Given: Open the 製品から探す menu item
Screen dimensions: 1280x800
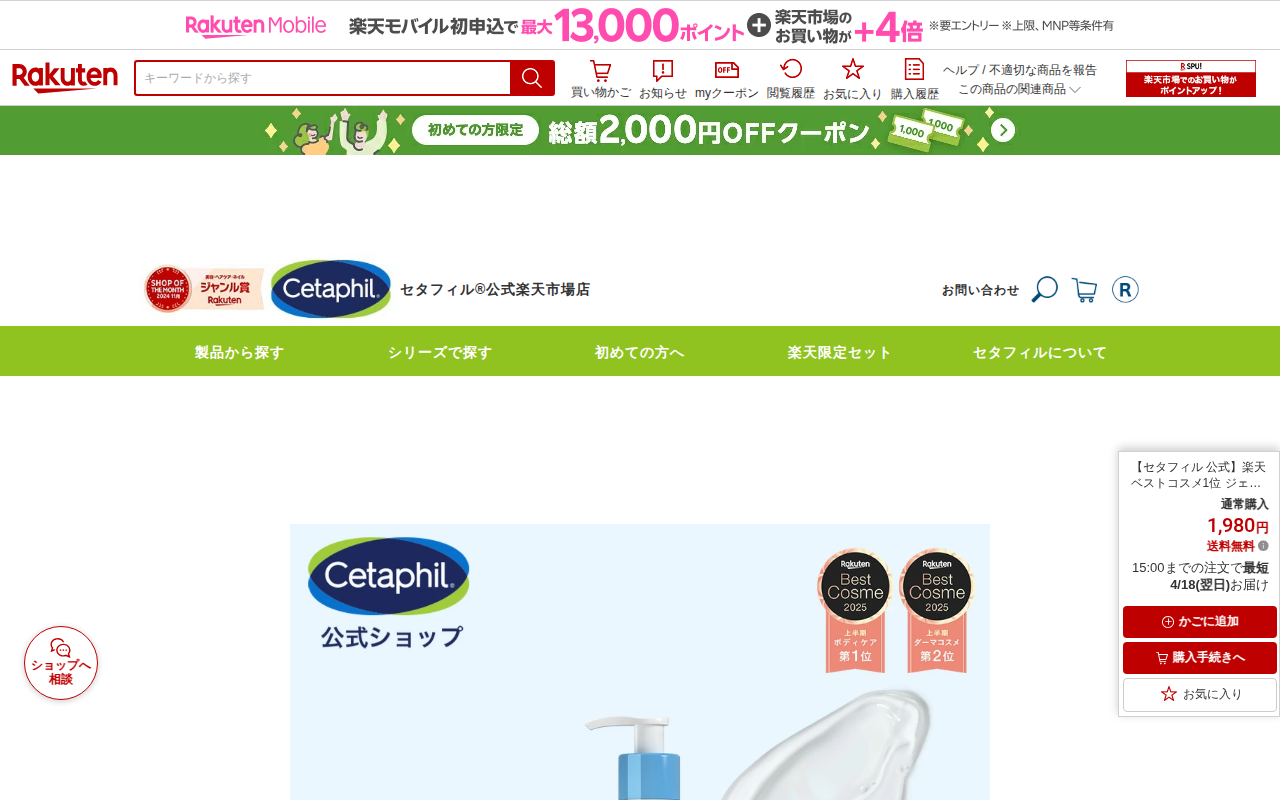Looking at the screenshot, I should pos(239,352).
